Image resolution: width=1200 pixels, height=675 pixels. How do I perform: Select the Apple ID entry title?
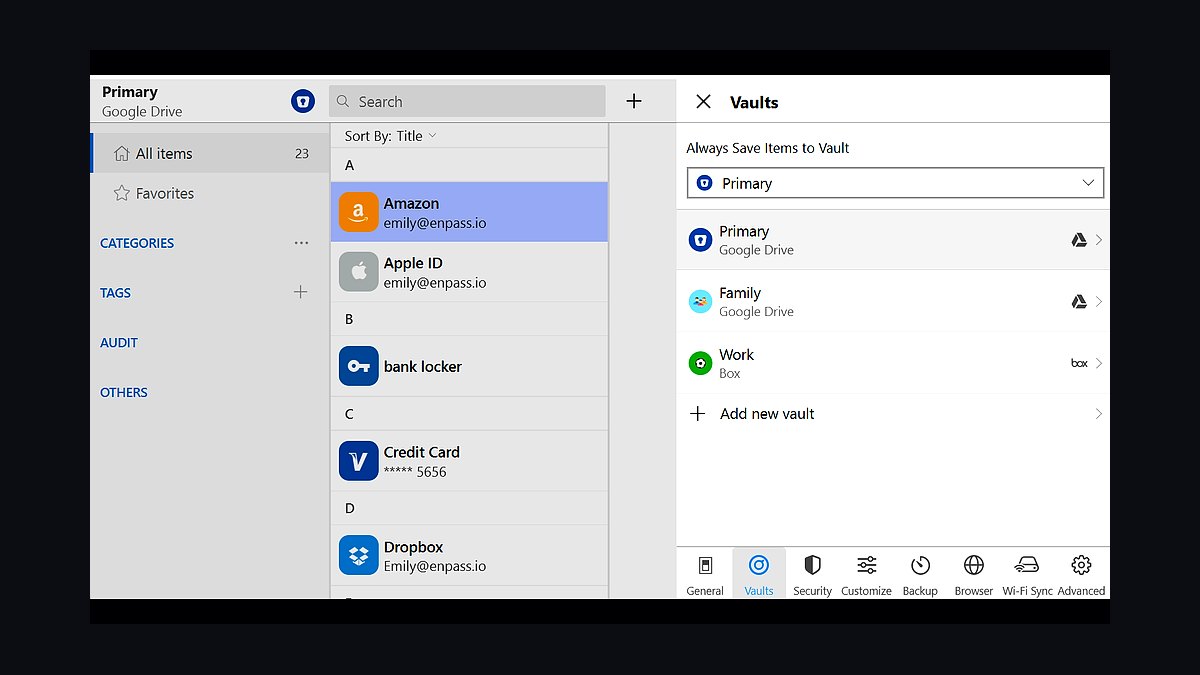point(413,263)
